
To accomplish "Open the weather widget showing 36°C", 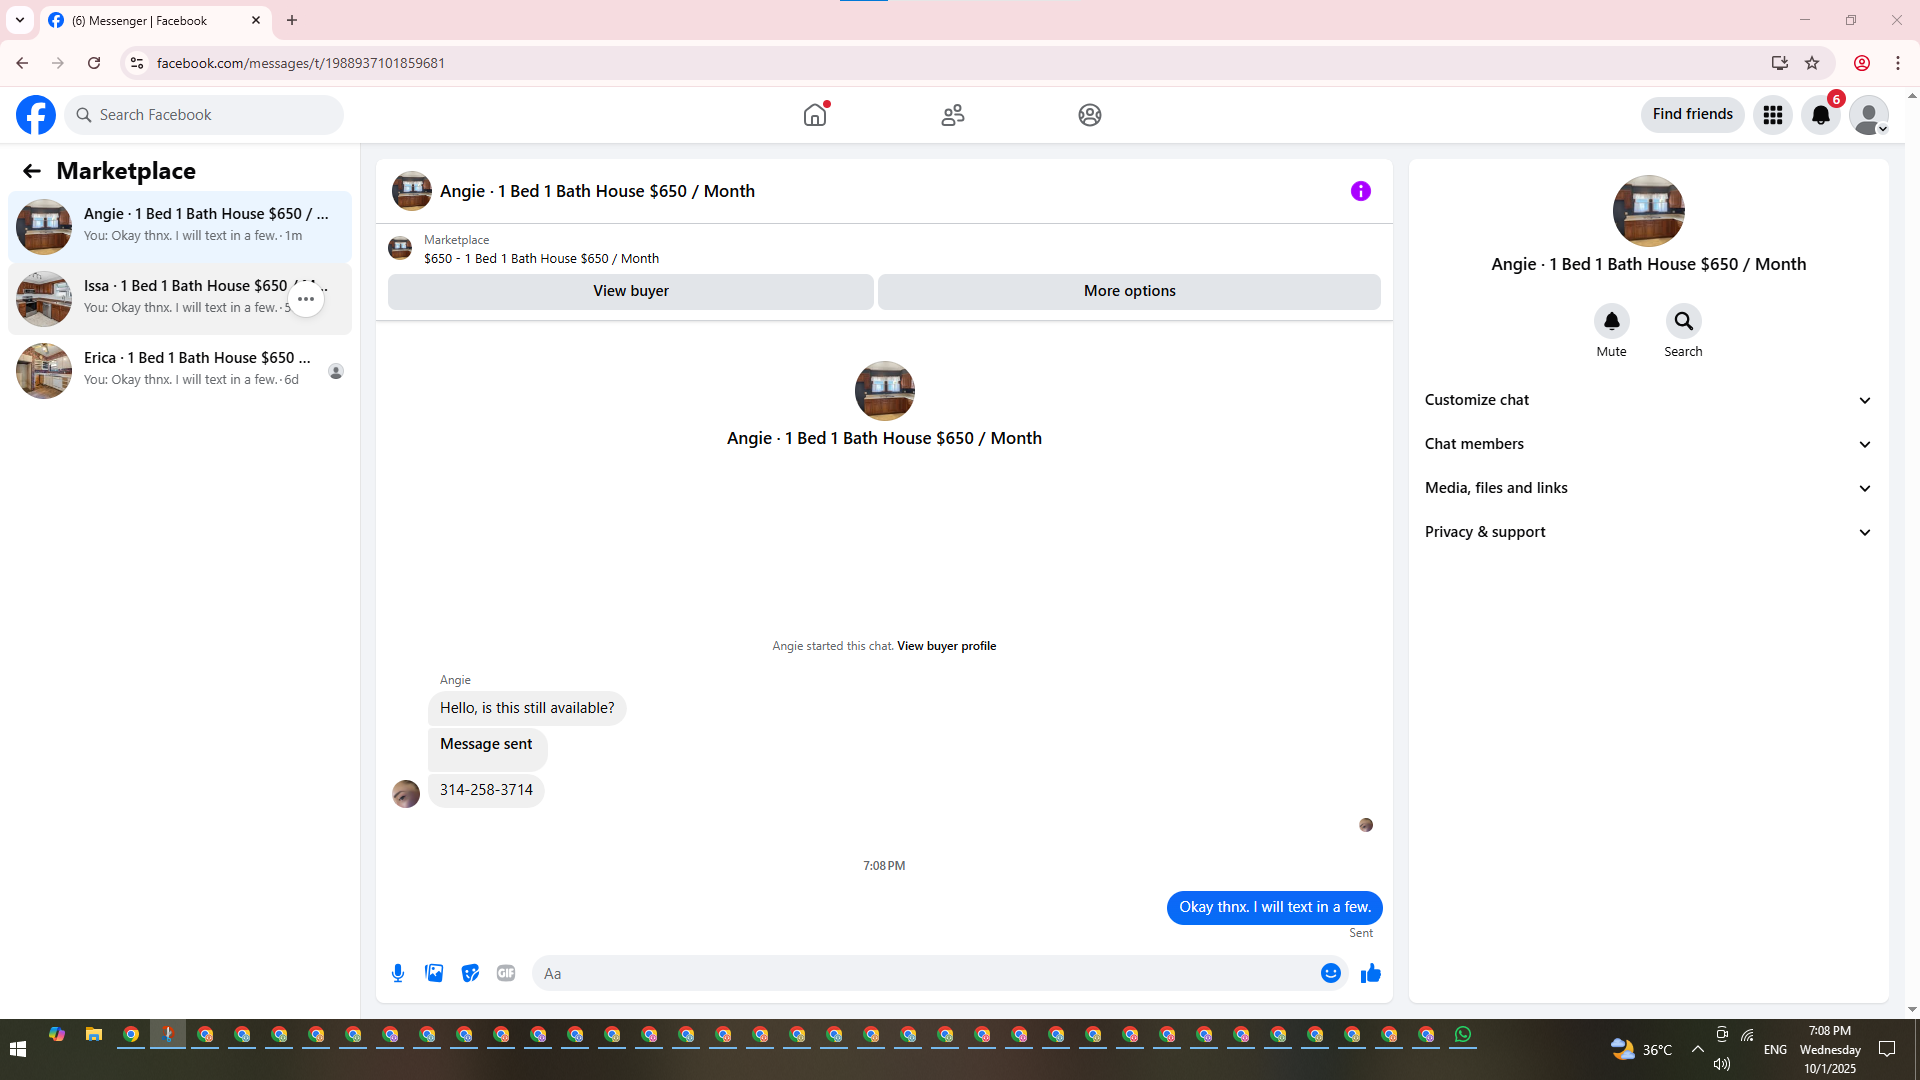I will 1642,1049.
